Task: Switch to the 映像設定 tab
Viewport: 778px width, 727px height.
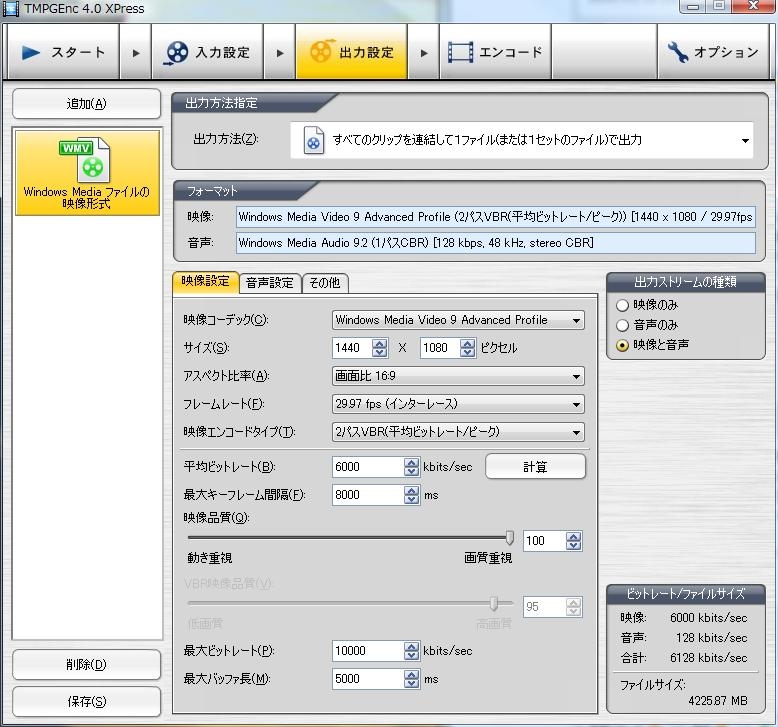Action: [x=205, y=281]
